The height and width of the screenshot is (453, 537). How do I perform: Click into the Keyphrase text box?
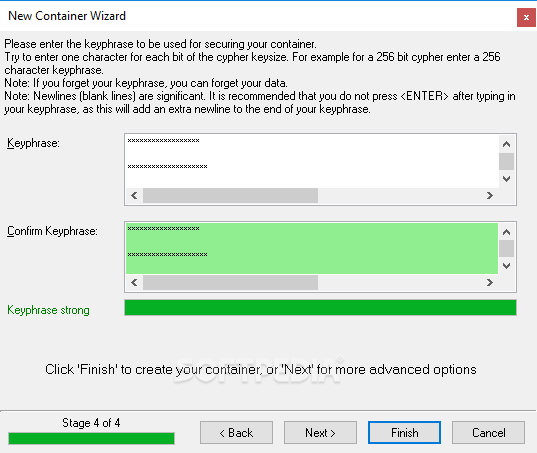(312, 161)
